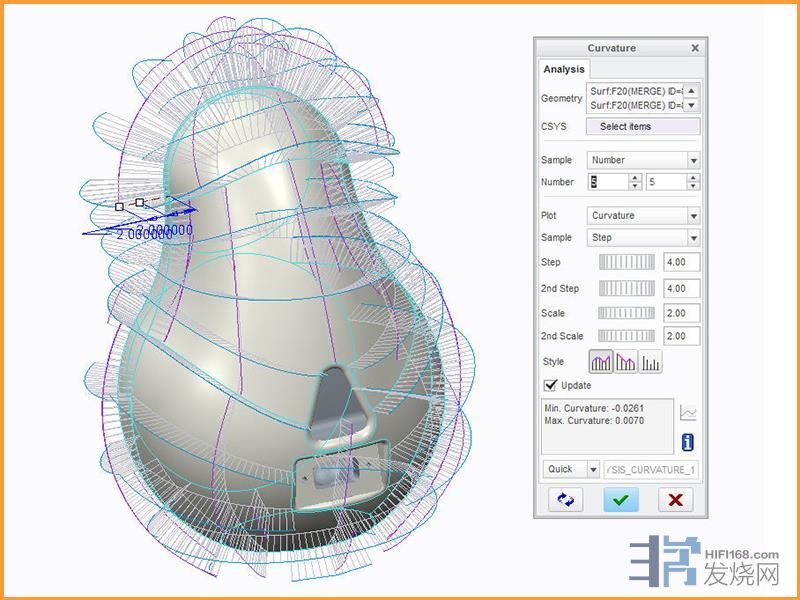The image size is (800, 600).
Task: Close the Curvature dialog
Action: click(x=695, y=48)
